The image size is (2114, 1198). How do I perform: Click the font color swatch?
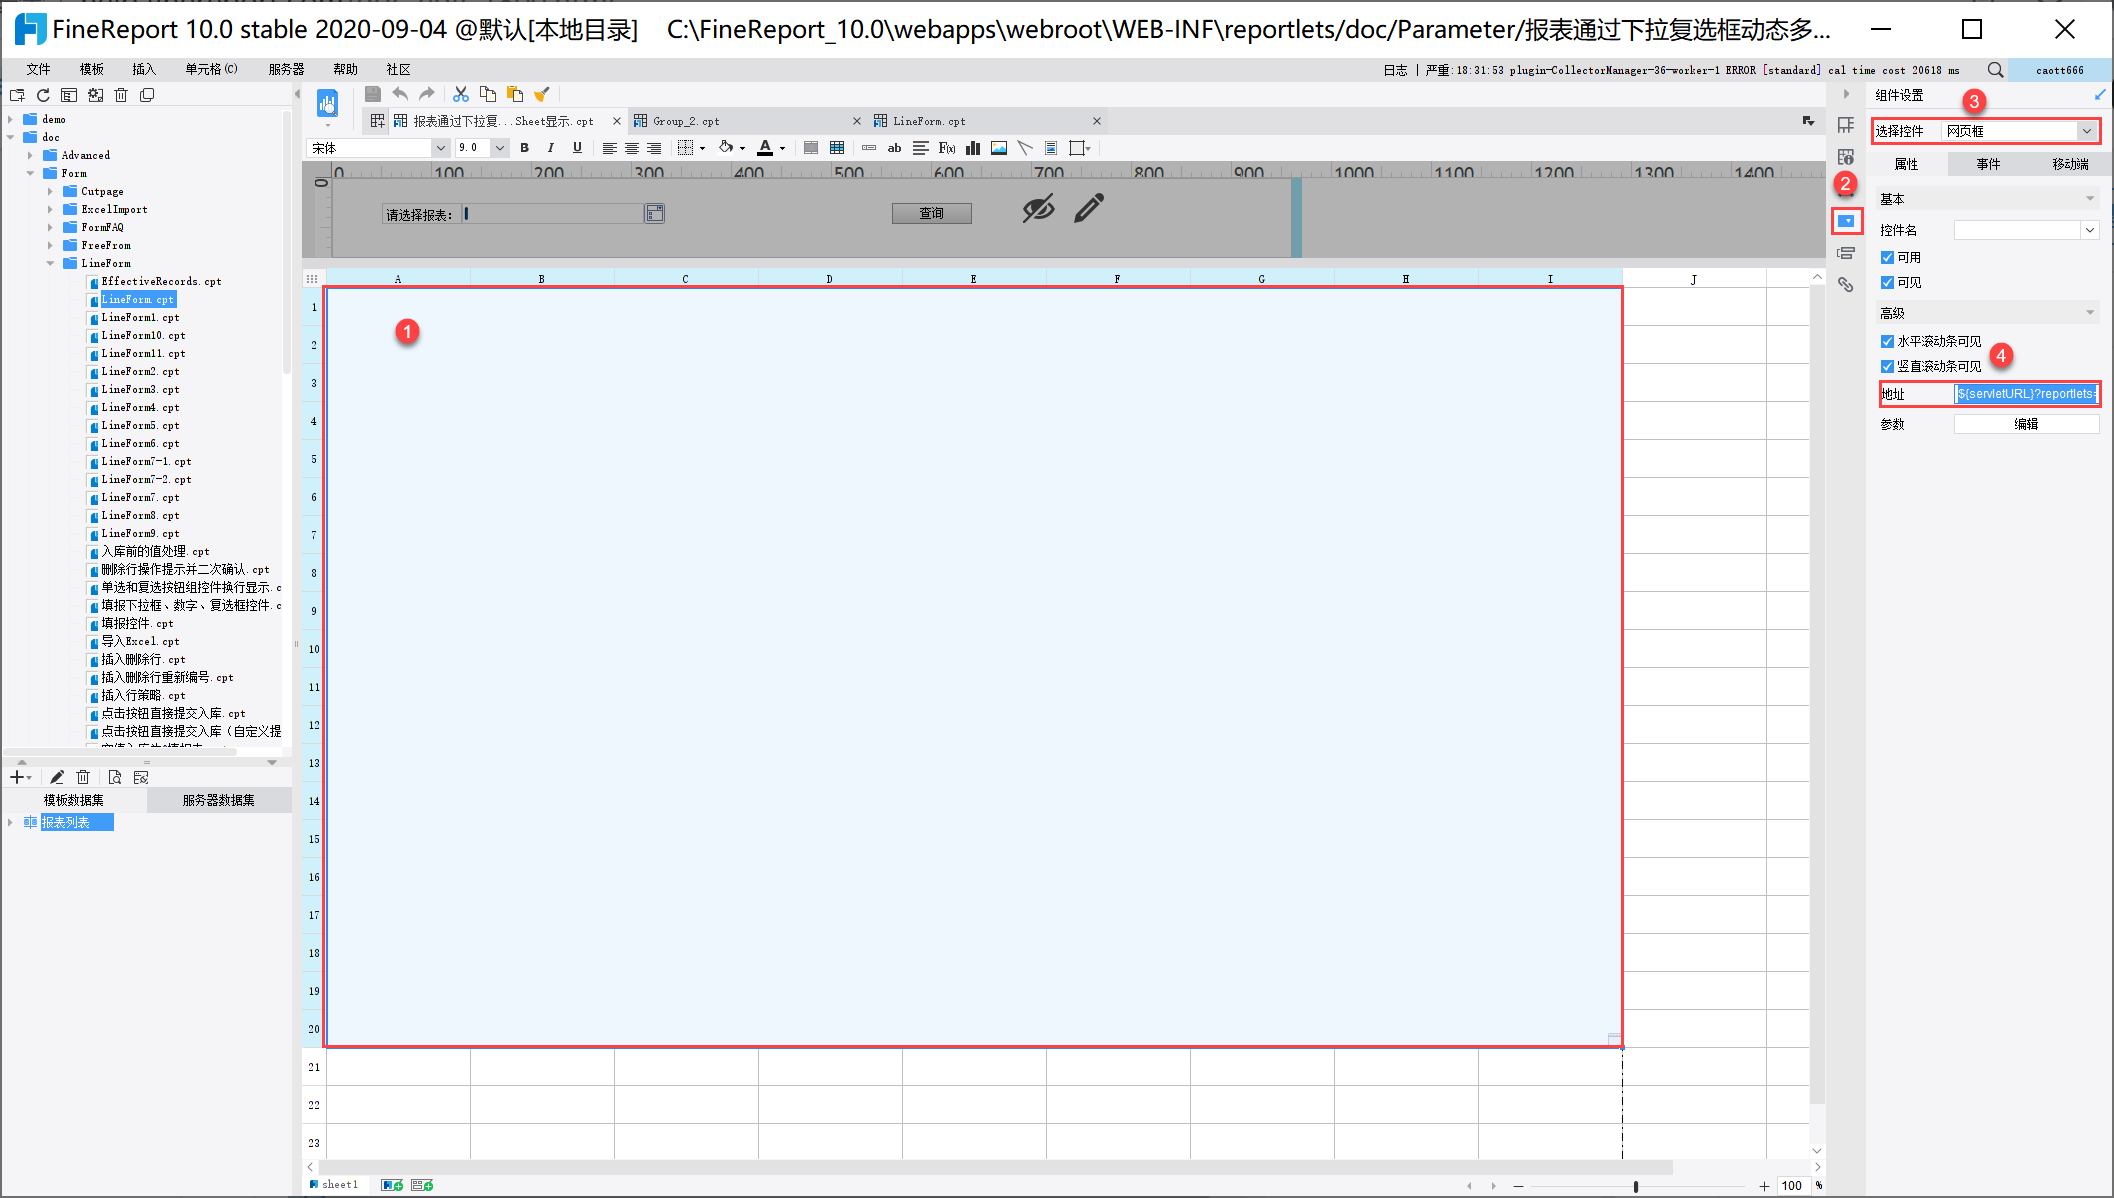[x=765, y=148]
